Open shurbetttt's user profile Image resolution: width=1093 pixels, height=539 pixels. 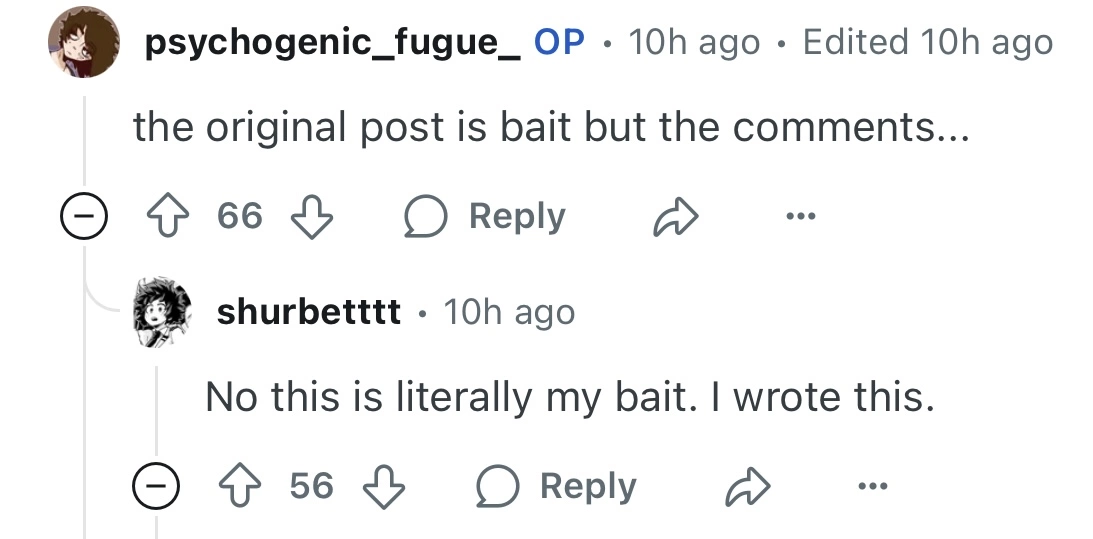(309, 313)
